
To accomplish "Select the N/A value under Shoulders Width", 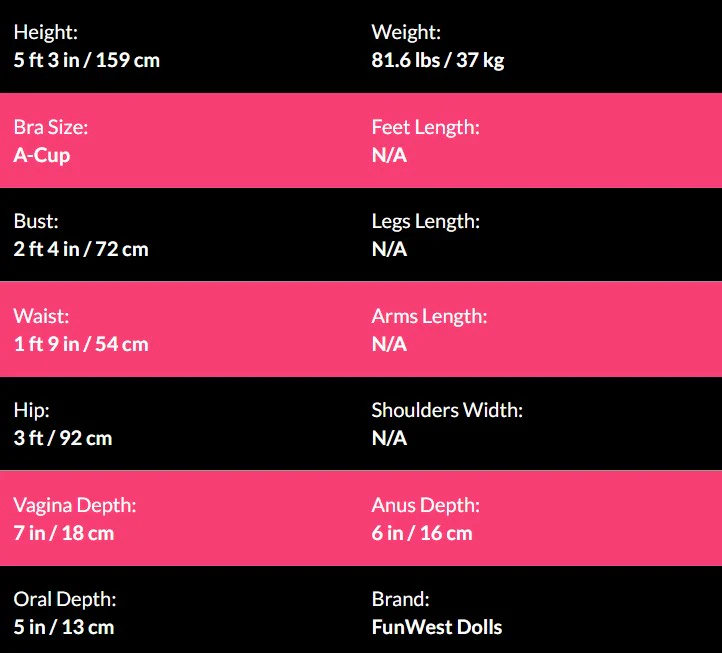I will 389,438.
